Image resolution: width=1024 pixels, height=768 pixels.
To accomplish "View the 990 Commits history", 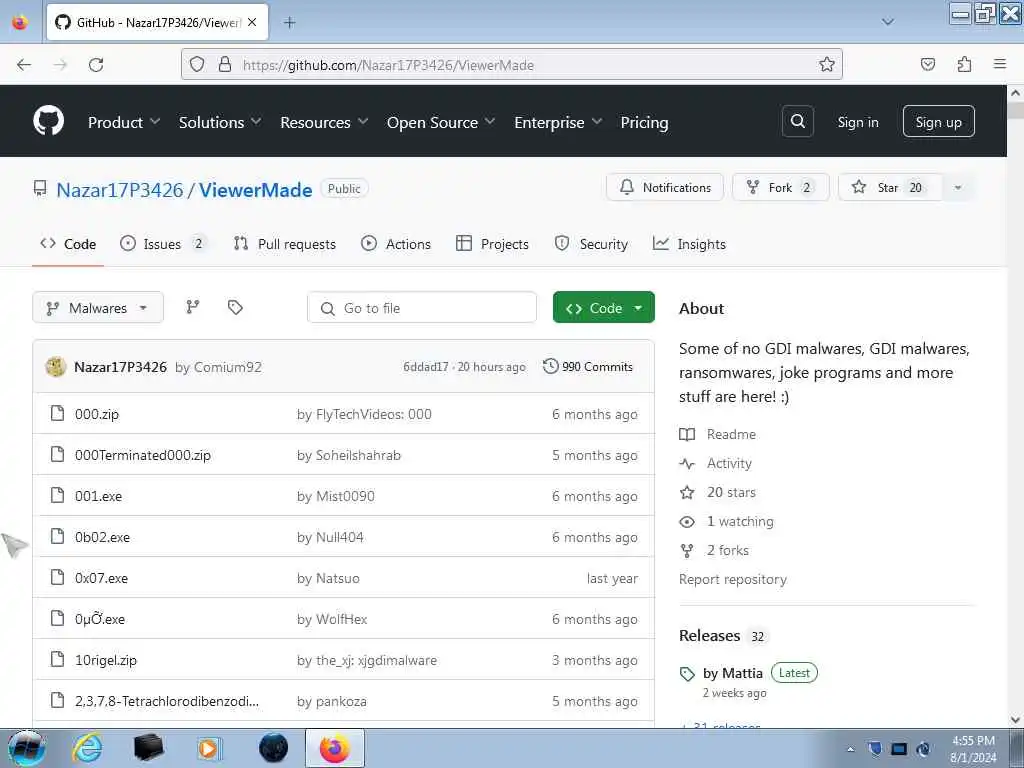I will [588, 366].
